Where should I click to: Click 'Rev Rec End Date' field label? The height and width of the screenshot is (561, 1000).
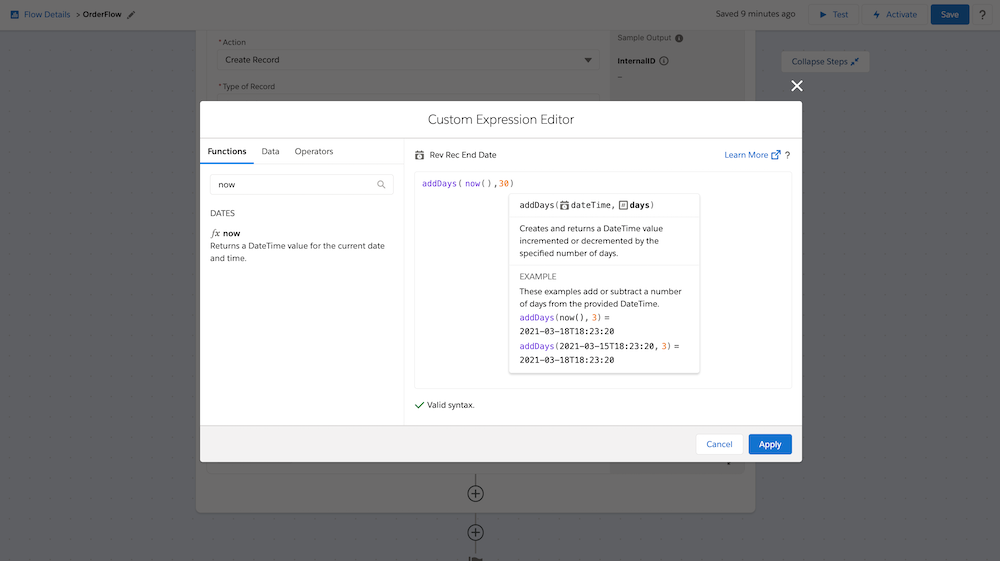(463, 155)
